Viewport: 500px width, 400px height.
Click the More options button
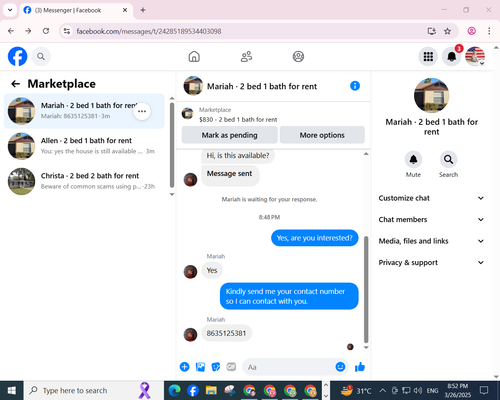click(322, 135)
